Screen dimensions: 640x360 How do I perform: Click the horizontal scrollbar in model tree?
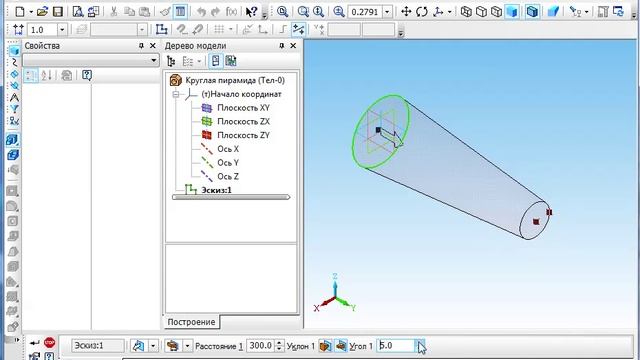[x=231, y=197]
